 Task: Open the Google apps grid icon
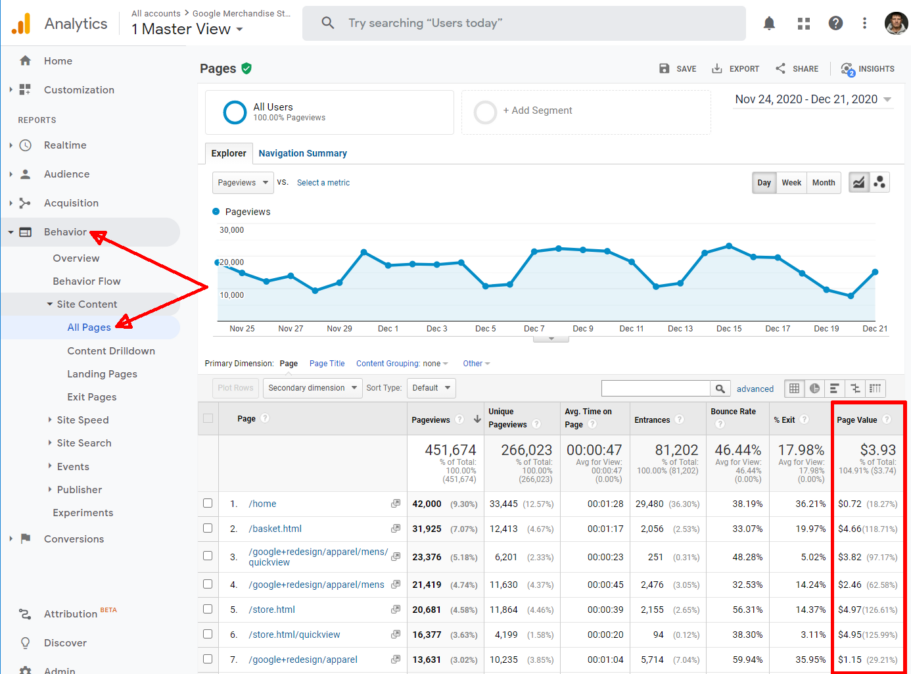click(803, 22)
